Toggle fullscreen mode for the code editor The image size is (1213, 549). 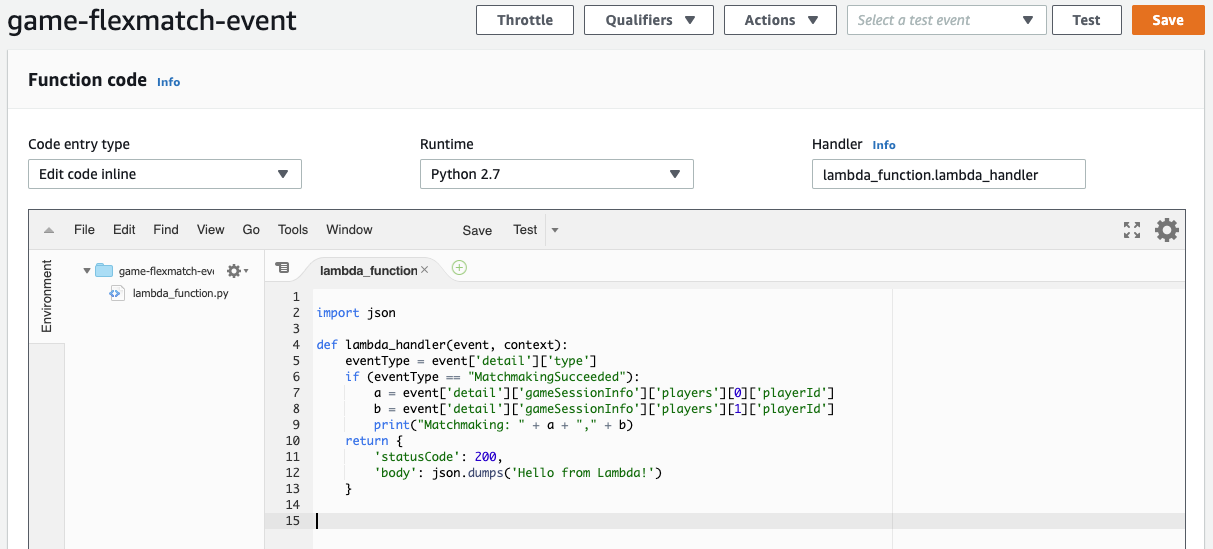[x=1132, y=230]
